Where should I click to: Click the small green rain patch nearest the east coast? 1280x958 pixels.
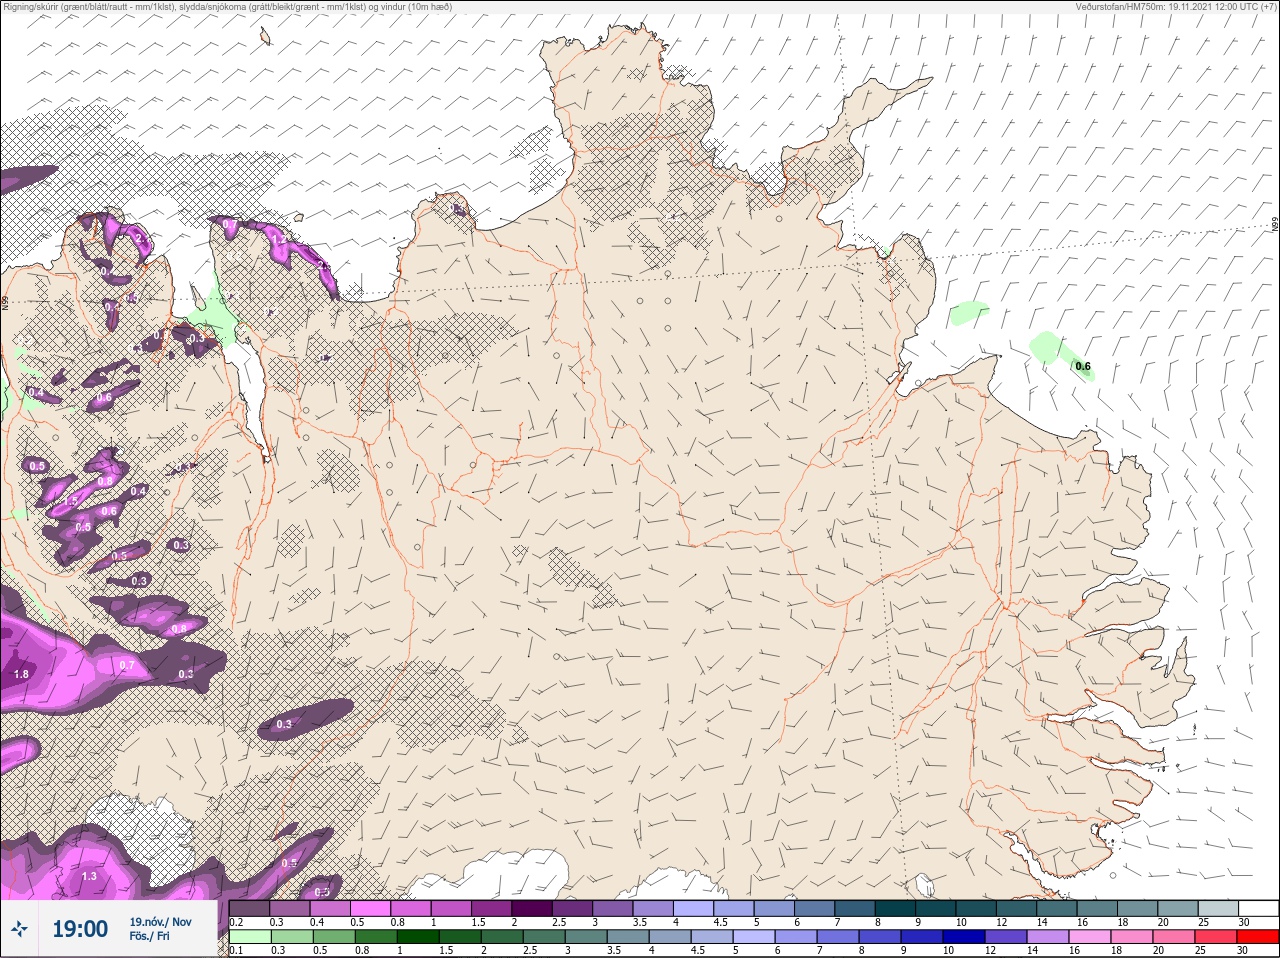(x=968, y=313)
